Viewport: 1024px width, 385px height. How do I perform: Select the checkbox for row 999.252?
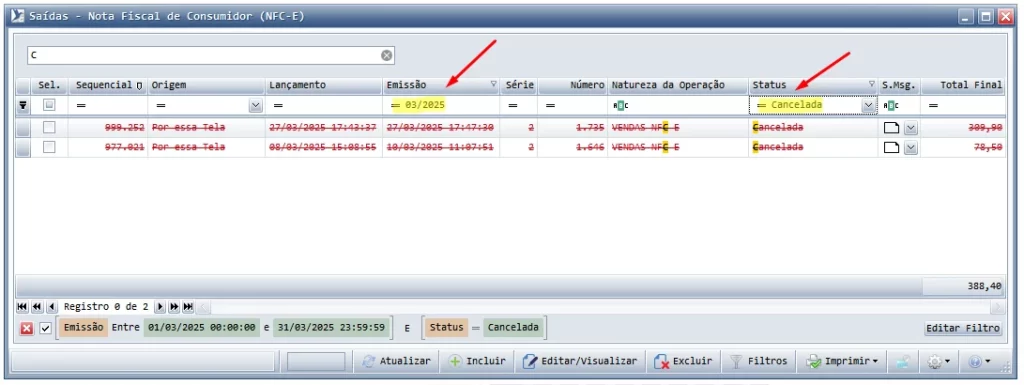(x=49, y=128)
